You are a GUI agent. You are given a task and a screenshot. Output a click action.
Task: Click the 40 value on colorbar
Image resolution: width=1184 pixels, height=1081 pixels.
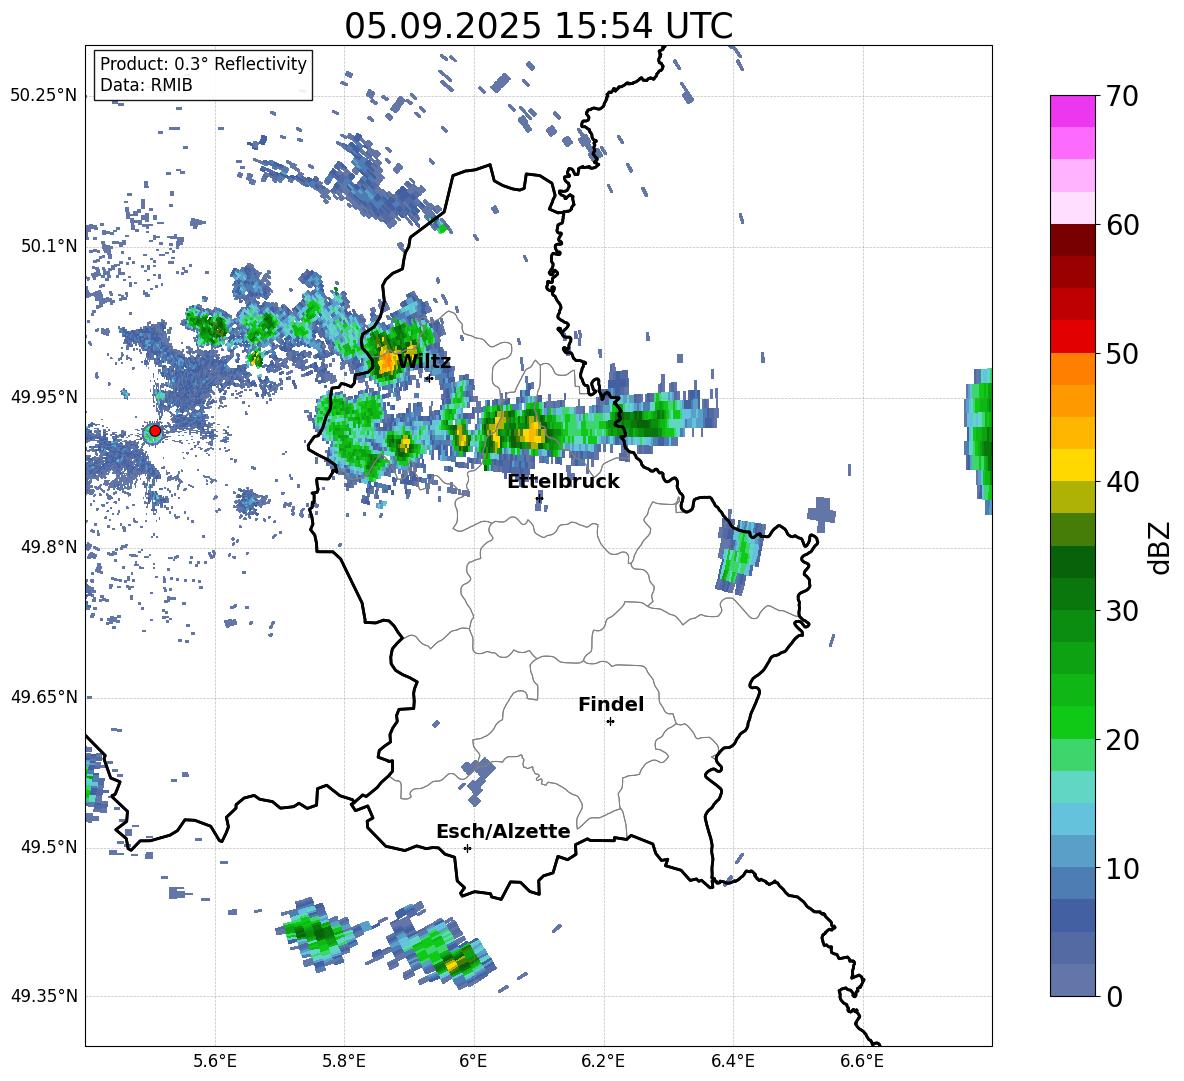(1121, 482)
